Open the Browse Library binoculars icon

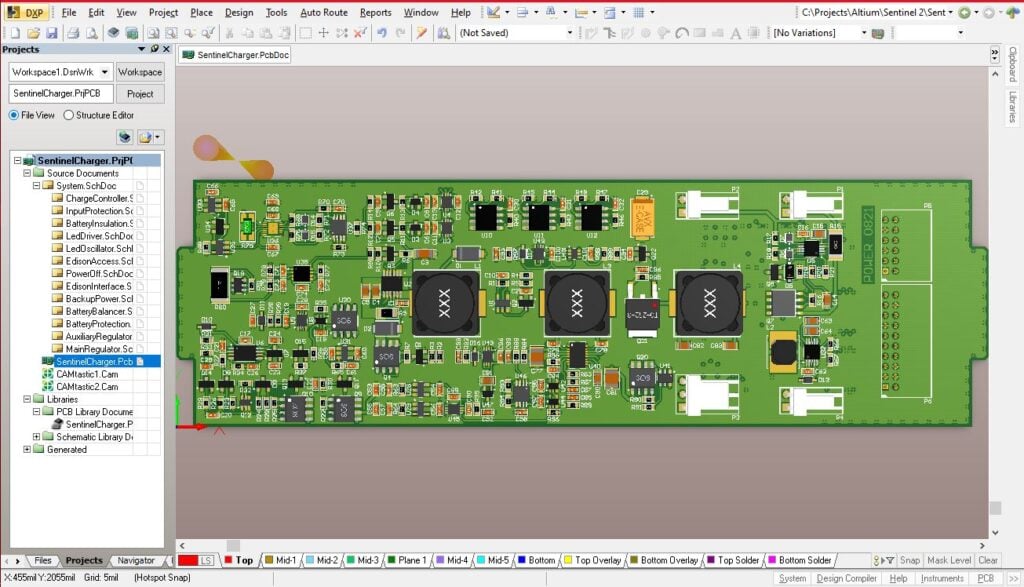[x=443, y=33]
